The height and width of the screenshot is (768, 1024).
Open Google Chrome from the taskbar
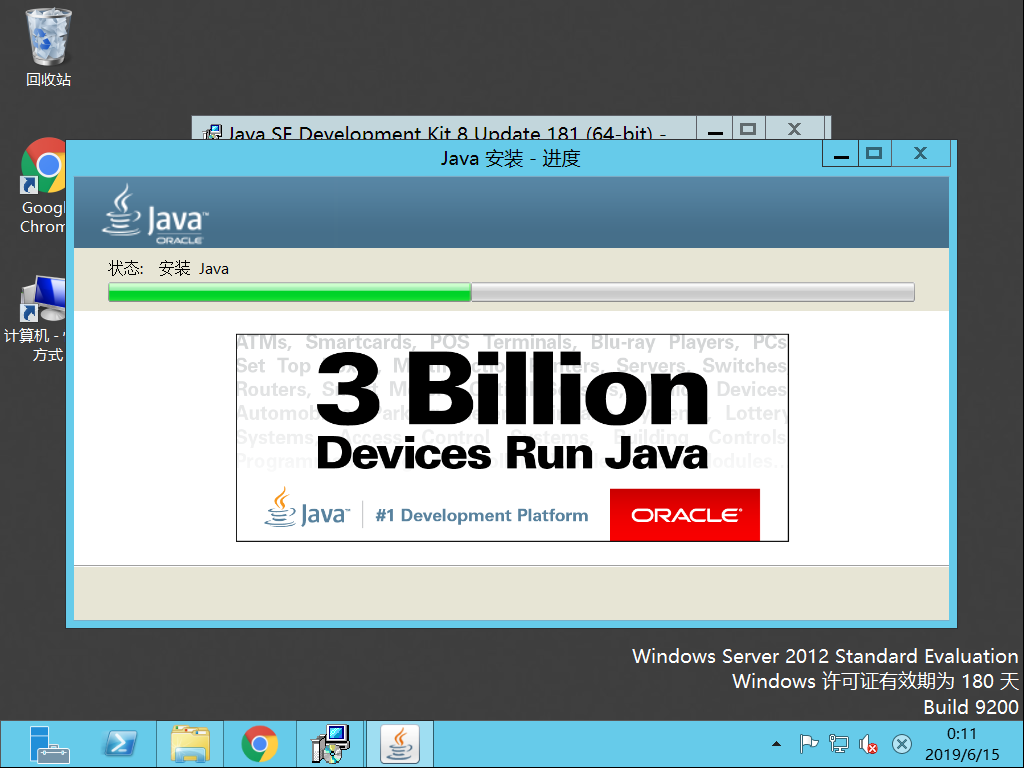(260, 744)
